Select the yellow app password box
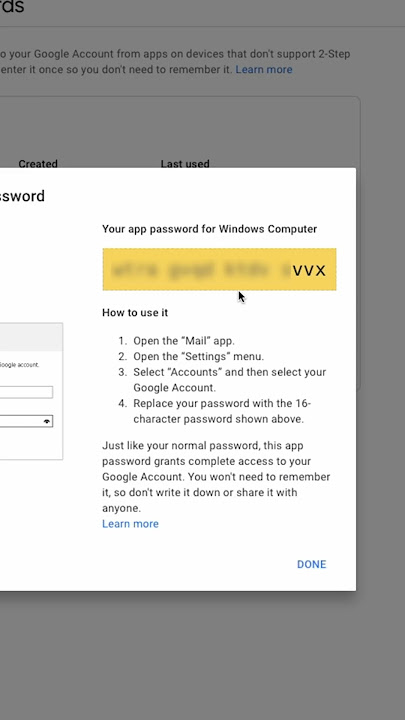Screen dimensions: 405x720 [219, 270]
